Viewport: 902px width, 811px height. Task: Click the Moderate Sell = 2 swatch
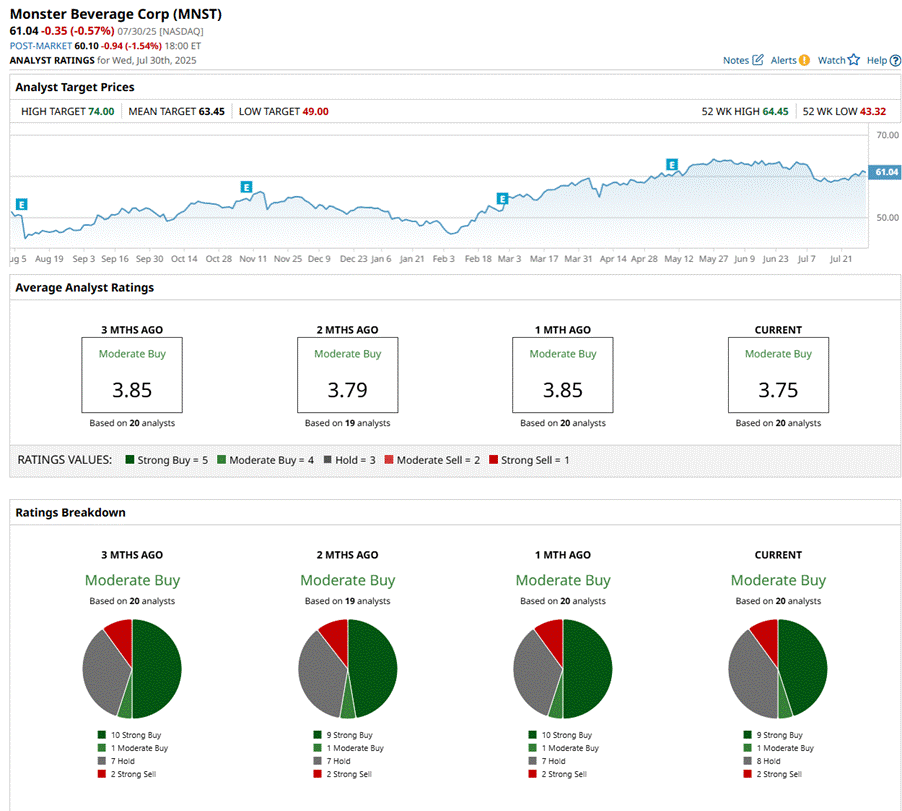pyautogui.click(x=389, y=460)
